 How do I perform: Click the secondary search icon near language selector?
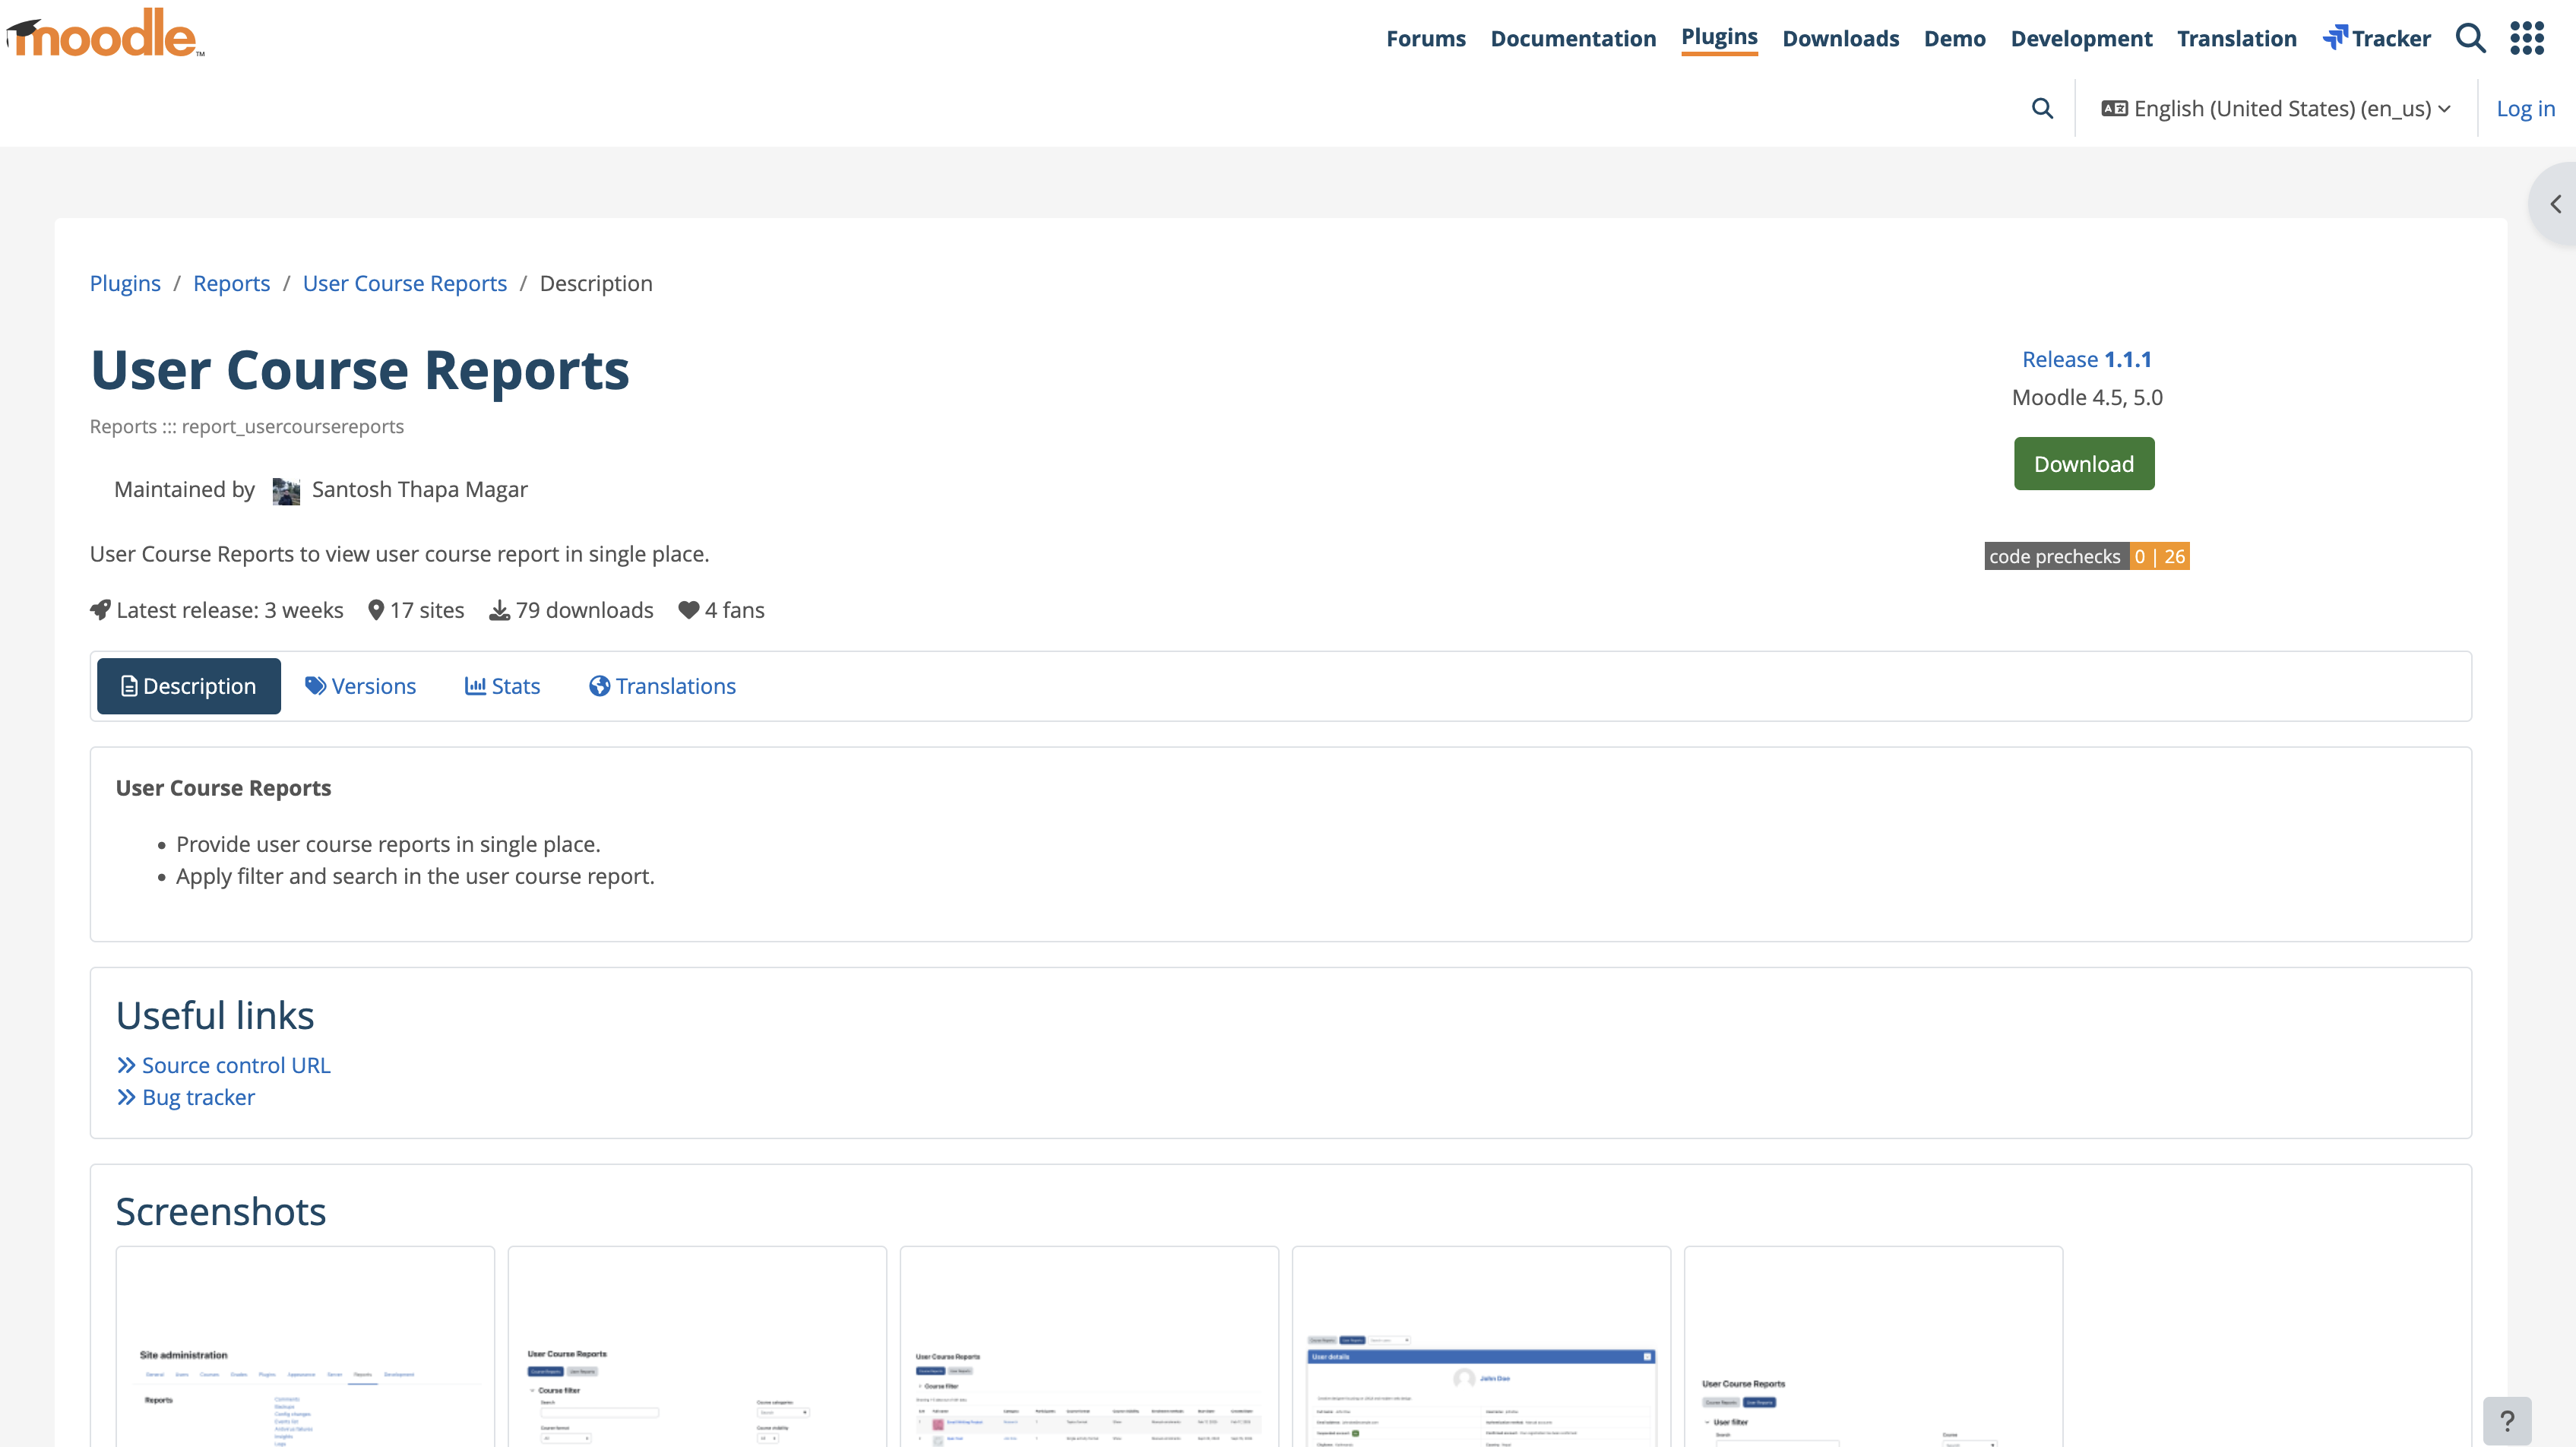coord(2042,108)
